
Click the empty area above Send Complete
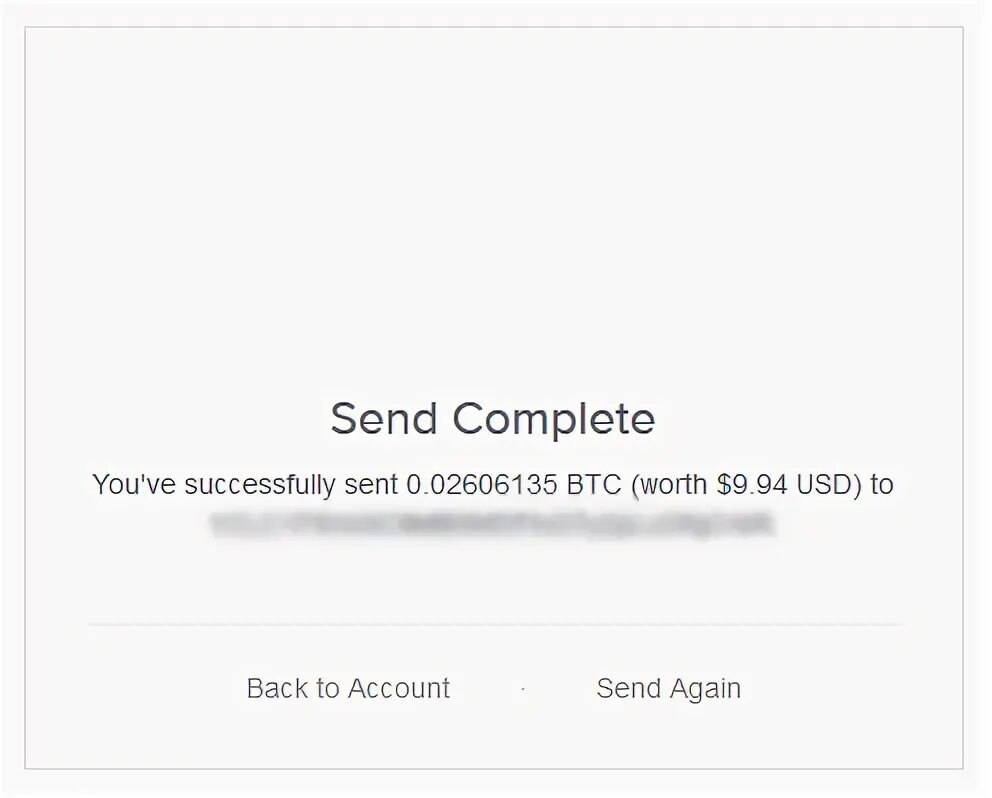[493, 209]
